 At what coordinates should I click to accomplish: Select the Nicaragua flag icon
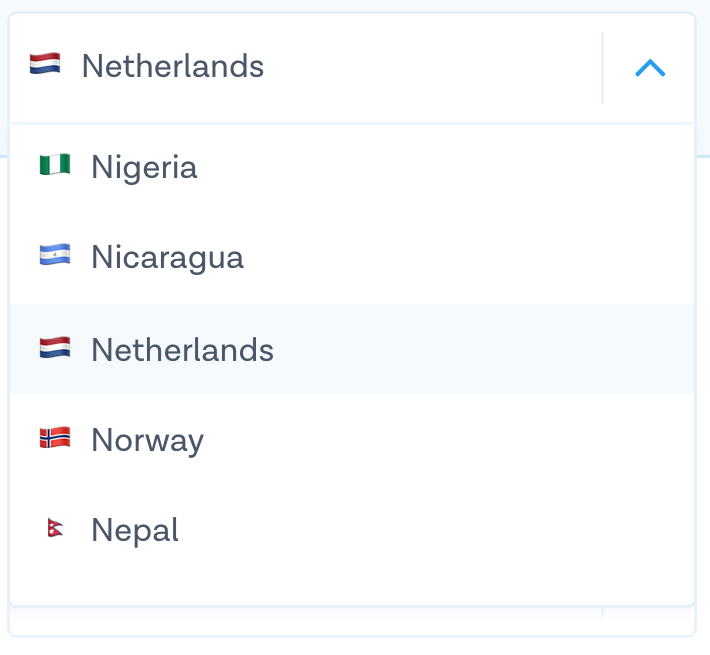pos(55,256)
